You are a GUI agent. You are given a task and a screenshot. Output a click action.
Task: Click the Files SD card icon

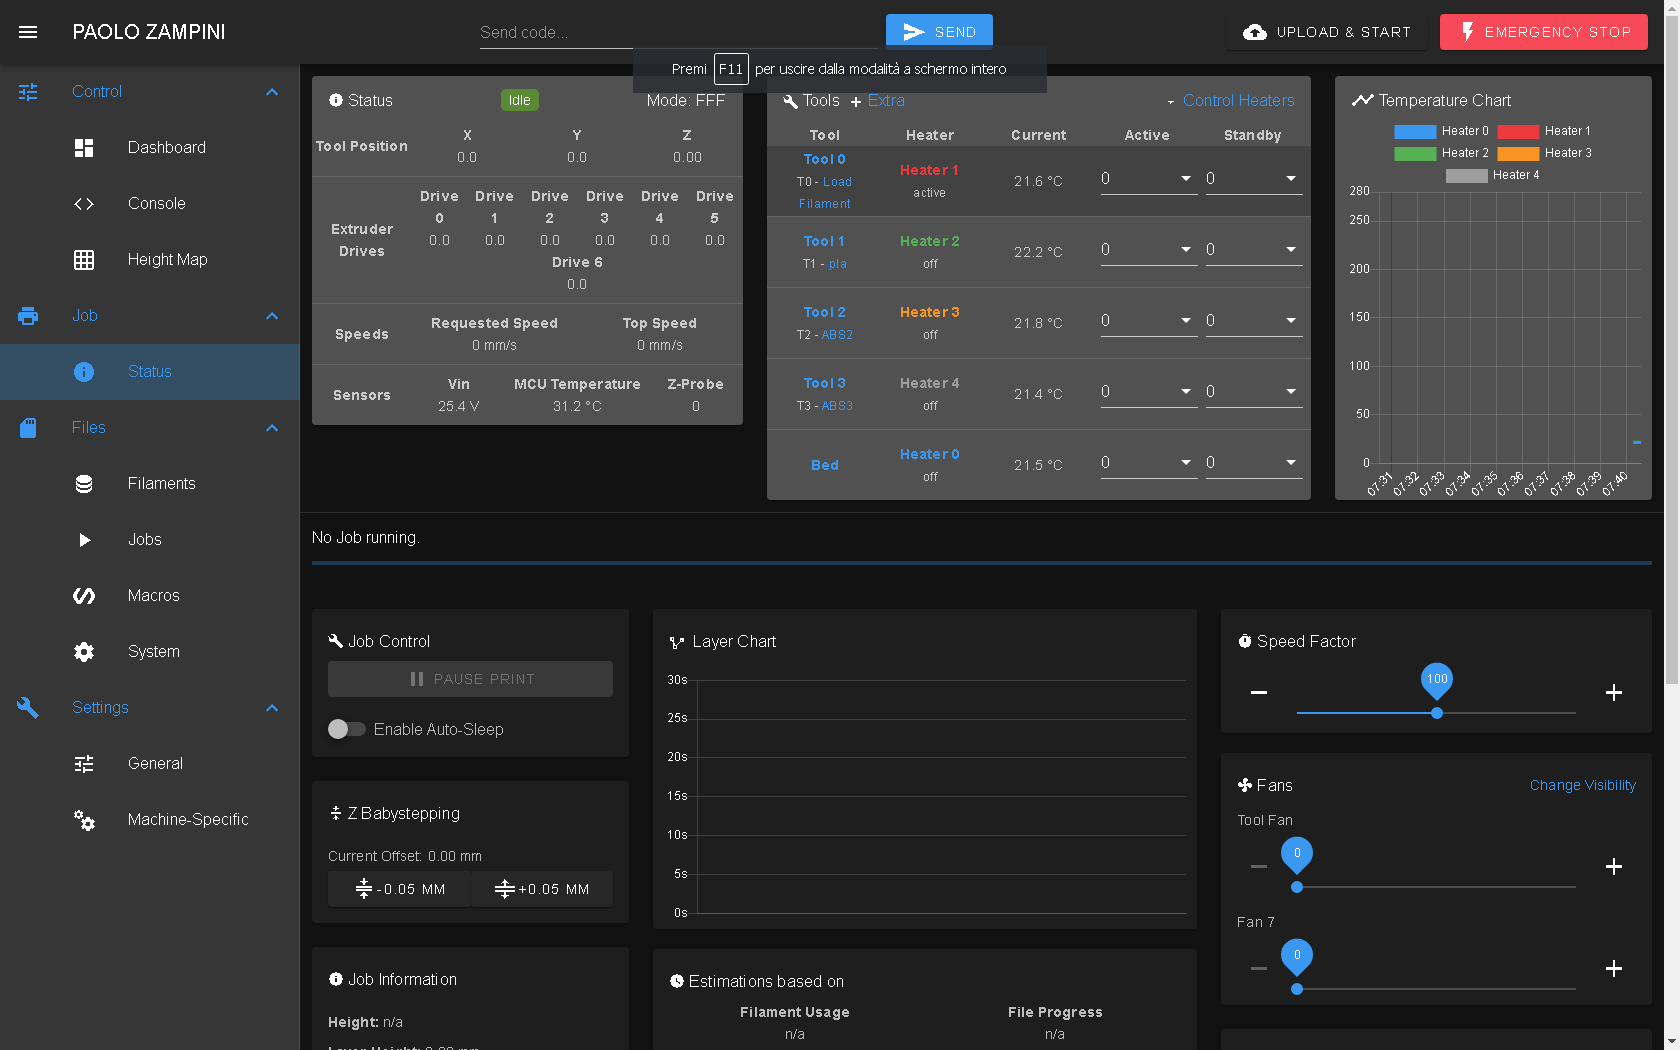[x=28, y=427]
